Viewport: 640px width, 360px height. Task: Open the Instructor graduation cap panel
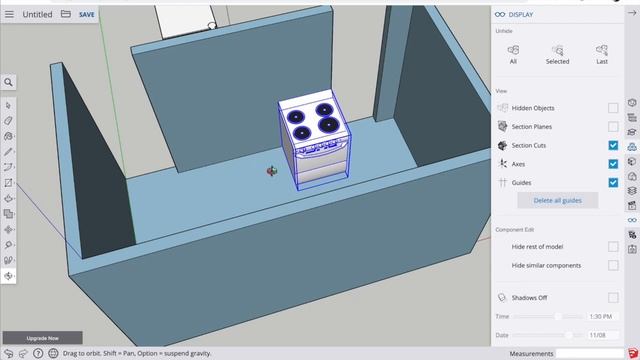(x=632, y=132)
